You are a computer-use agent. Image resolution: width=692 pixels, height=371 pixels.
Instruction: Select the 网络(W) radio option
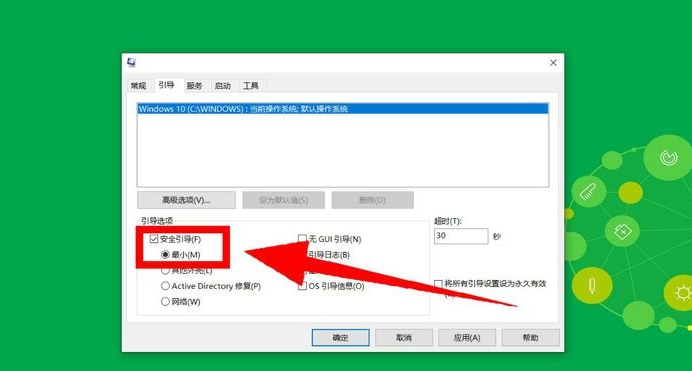click(x=165, y=302)
